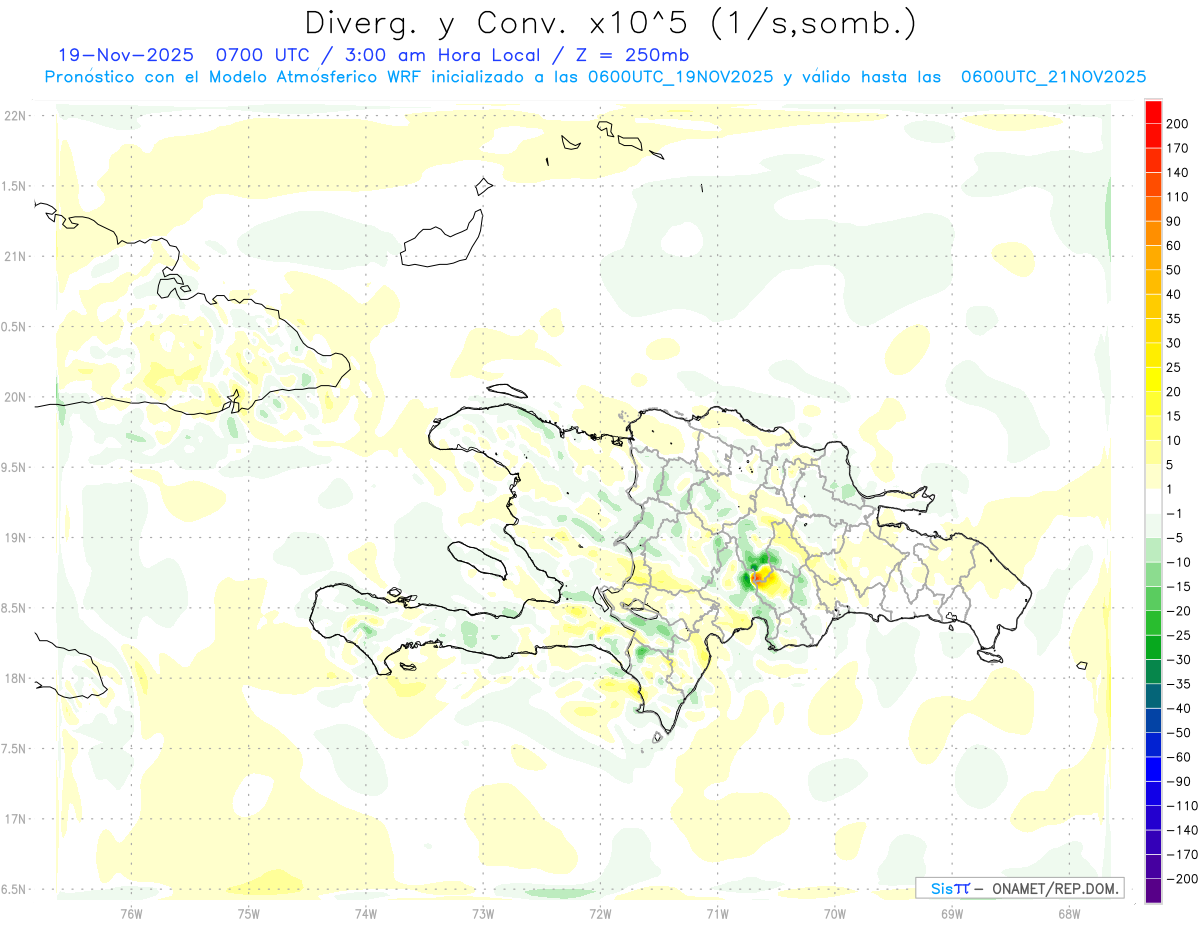Click the '73W' longitude label
This screenshot has width=1200, height=927.
point(483,913)
